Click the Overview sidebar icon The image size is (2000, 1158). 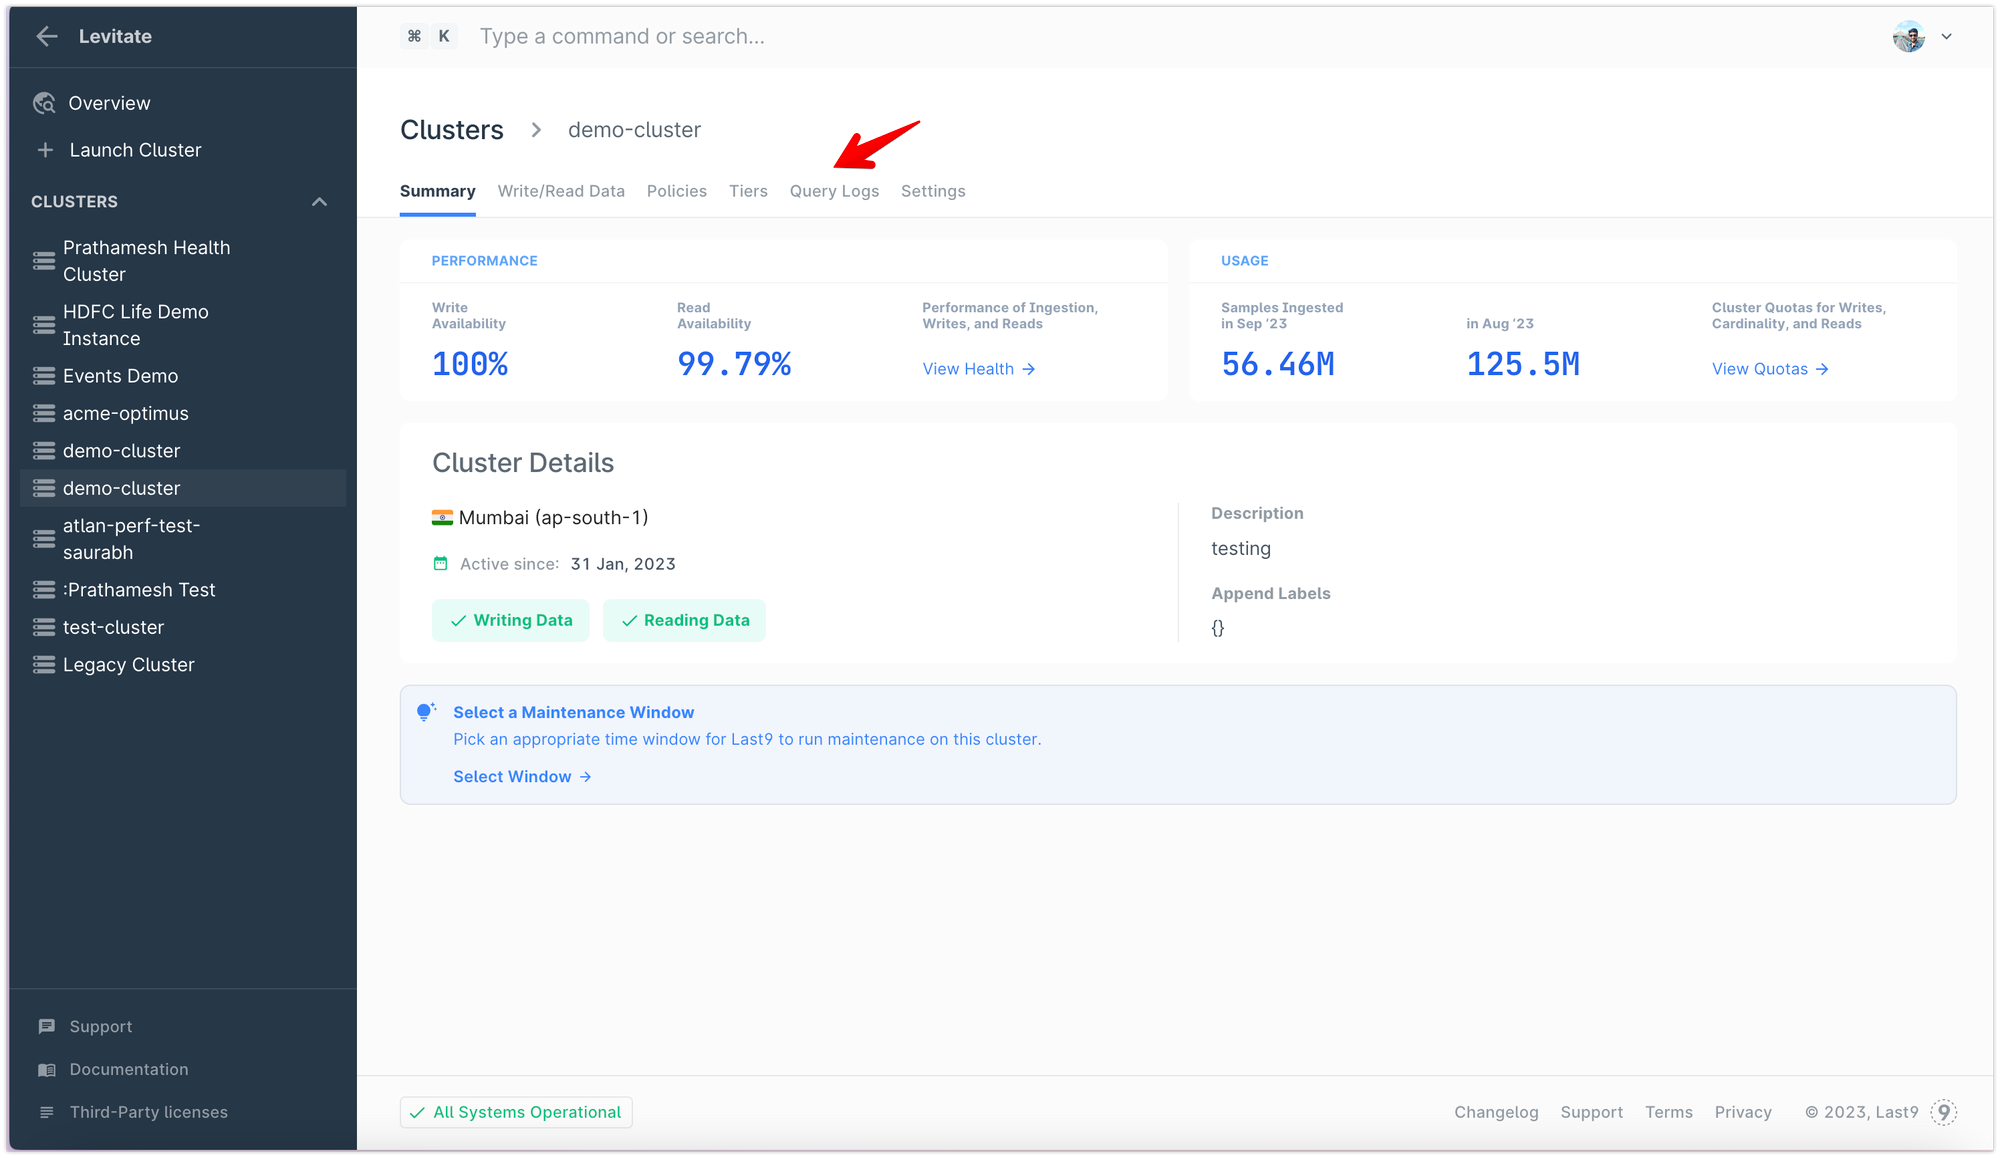47,102
